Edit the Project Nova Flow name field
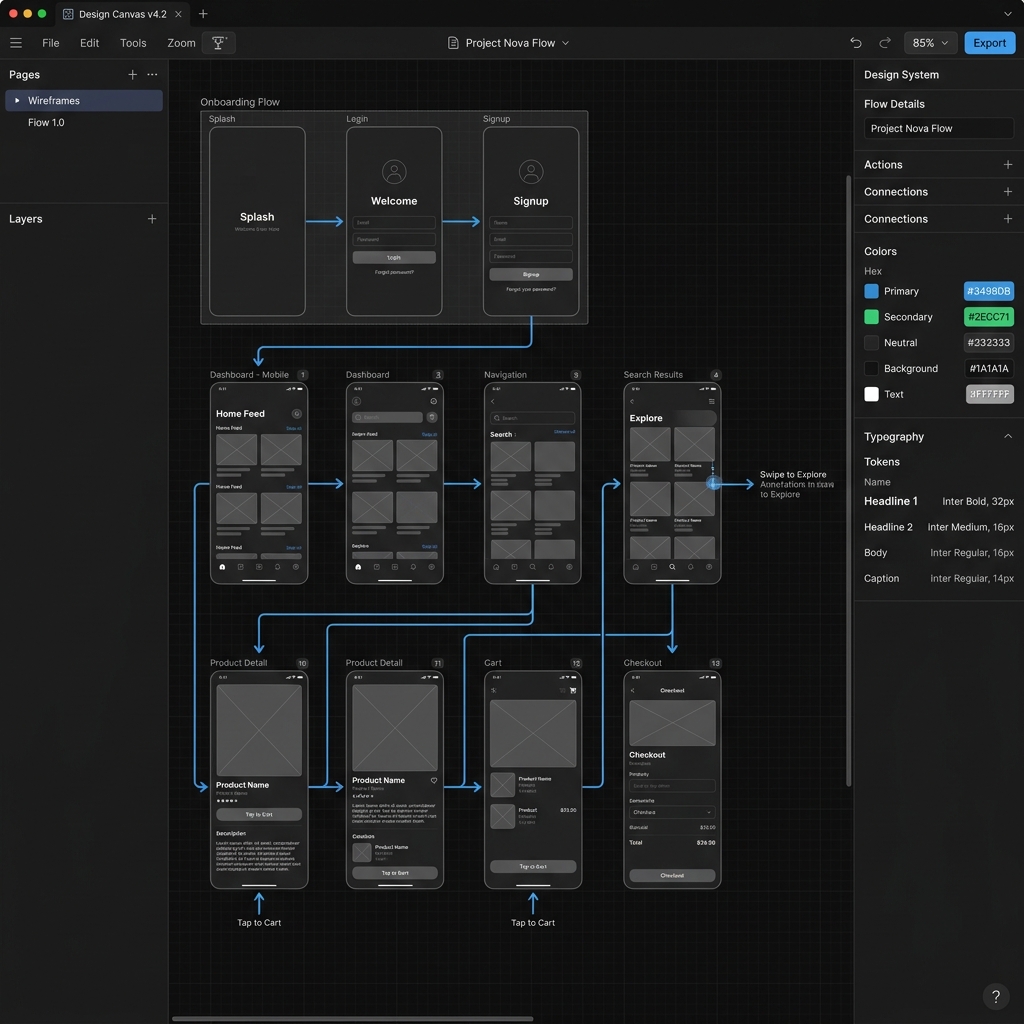 tap(938, 128)
